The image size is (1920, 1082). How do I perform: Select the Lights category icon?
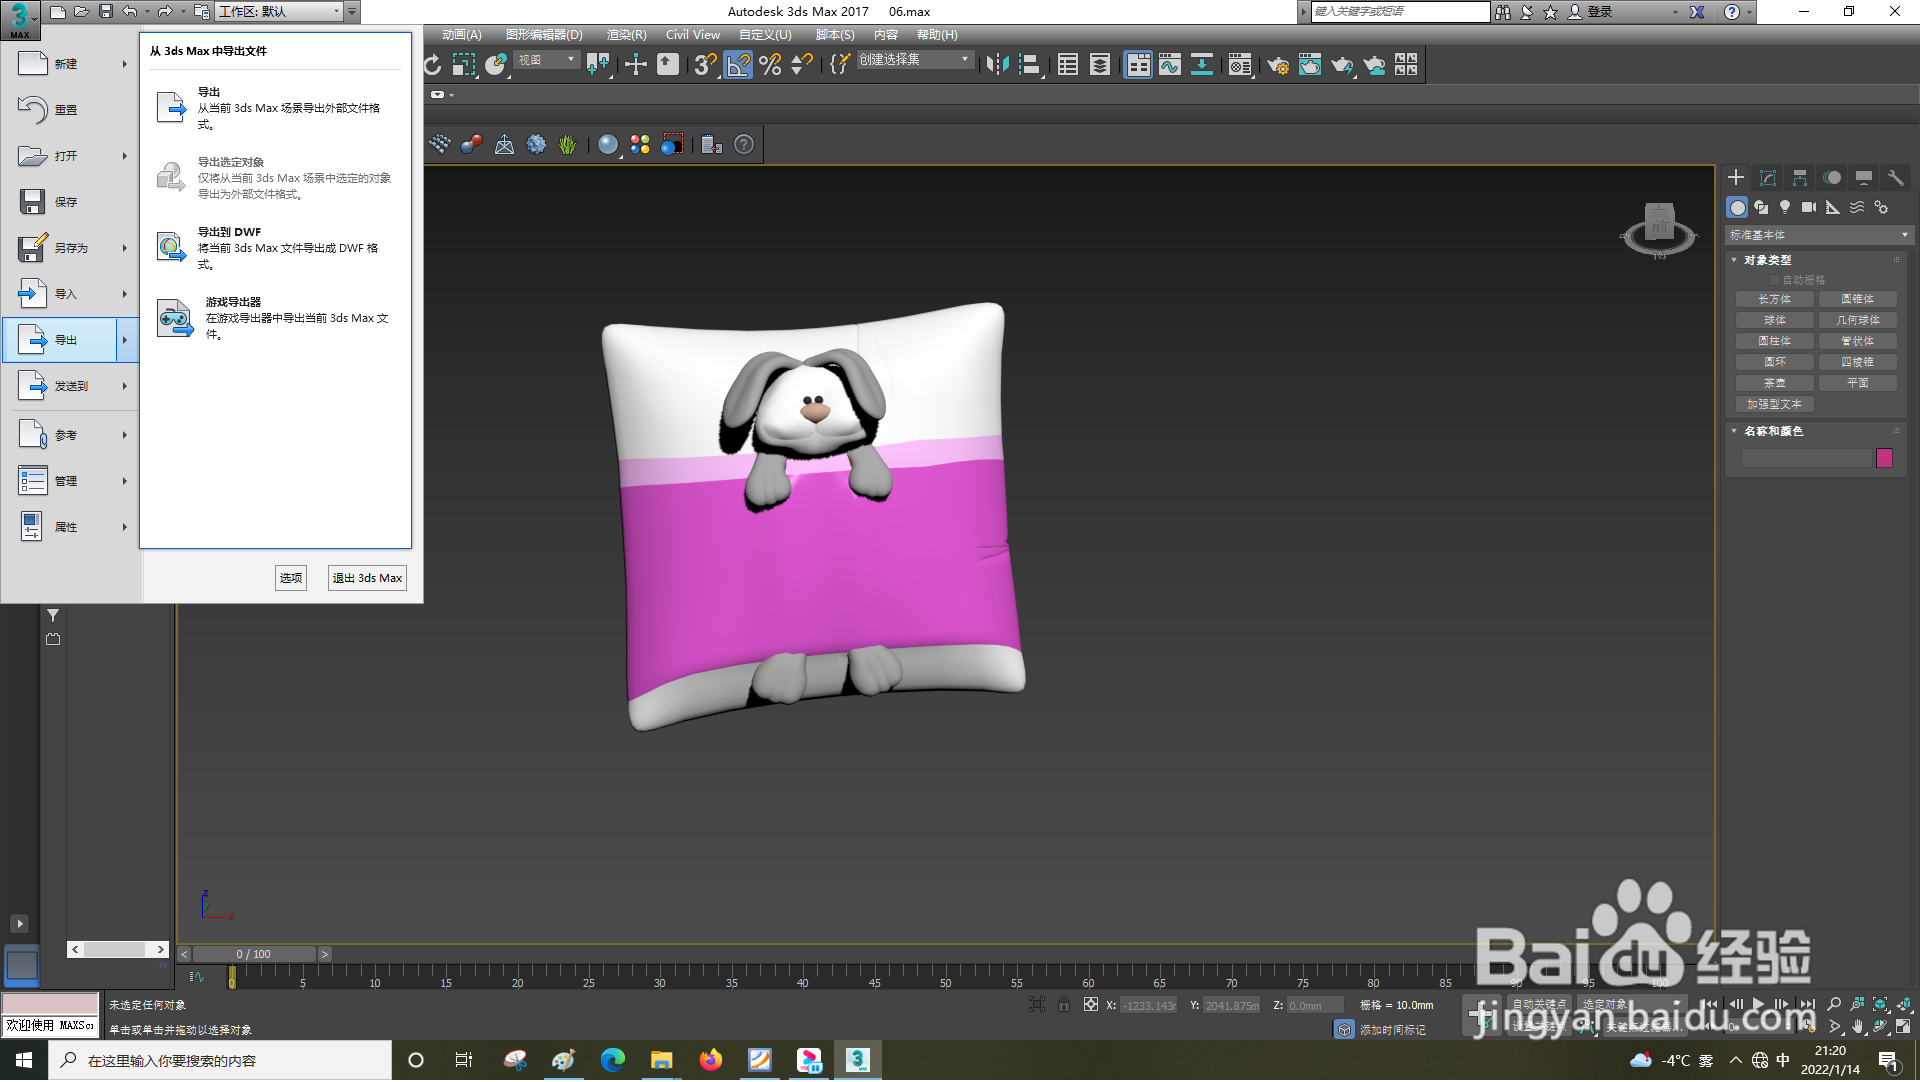[1785, 208]
